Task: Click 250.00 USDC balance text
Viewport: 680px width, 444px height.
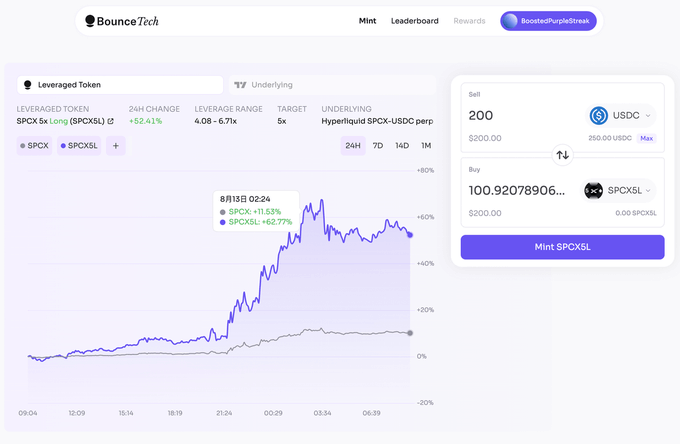Action: point(610,138)
